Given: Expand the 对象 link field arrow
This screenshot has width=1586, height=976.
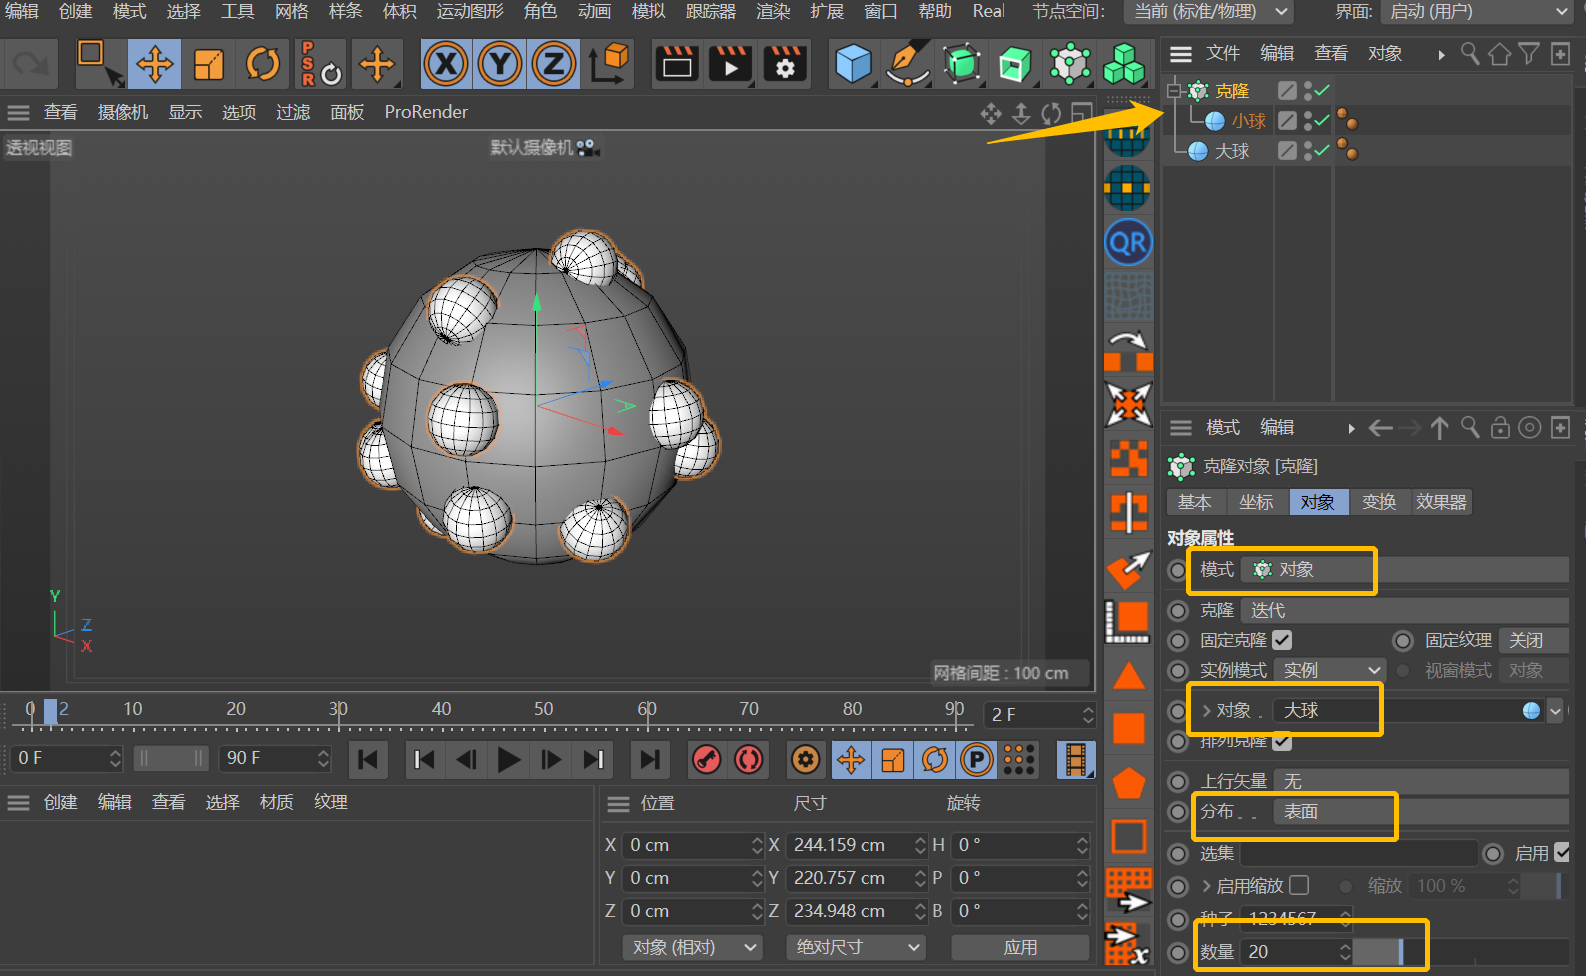Looking at the screenshot, I should (1207, 711).
